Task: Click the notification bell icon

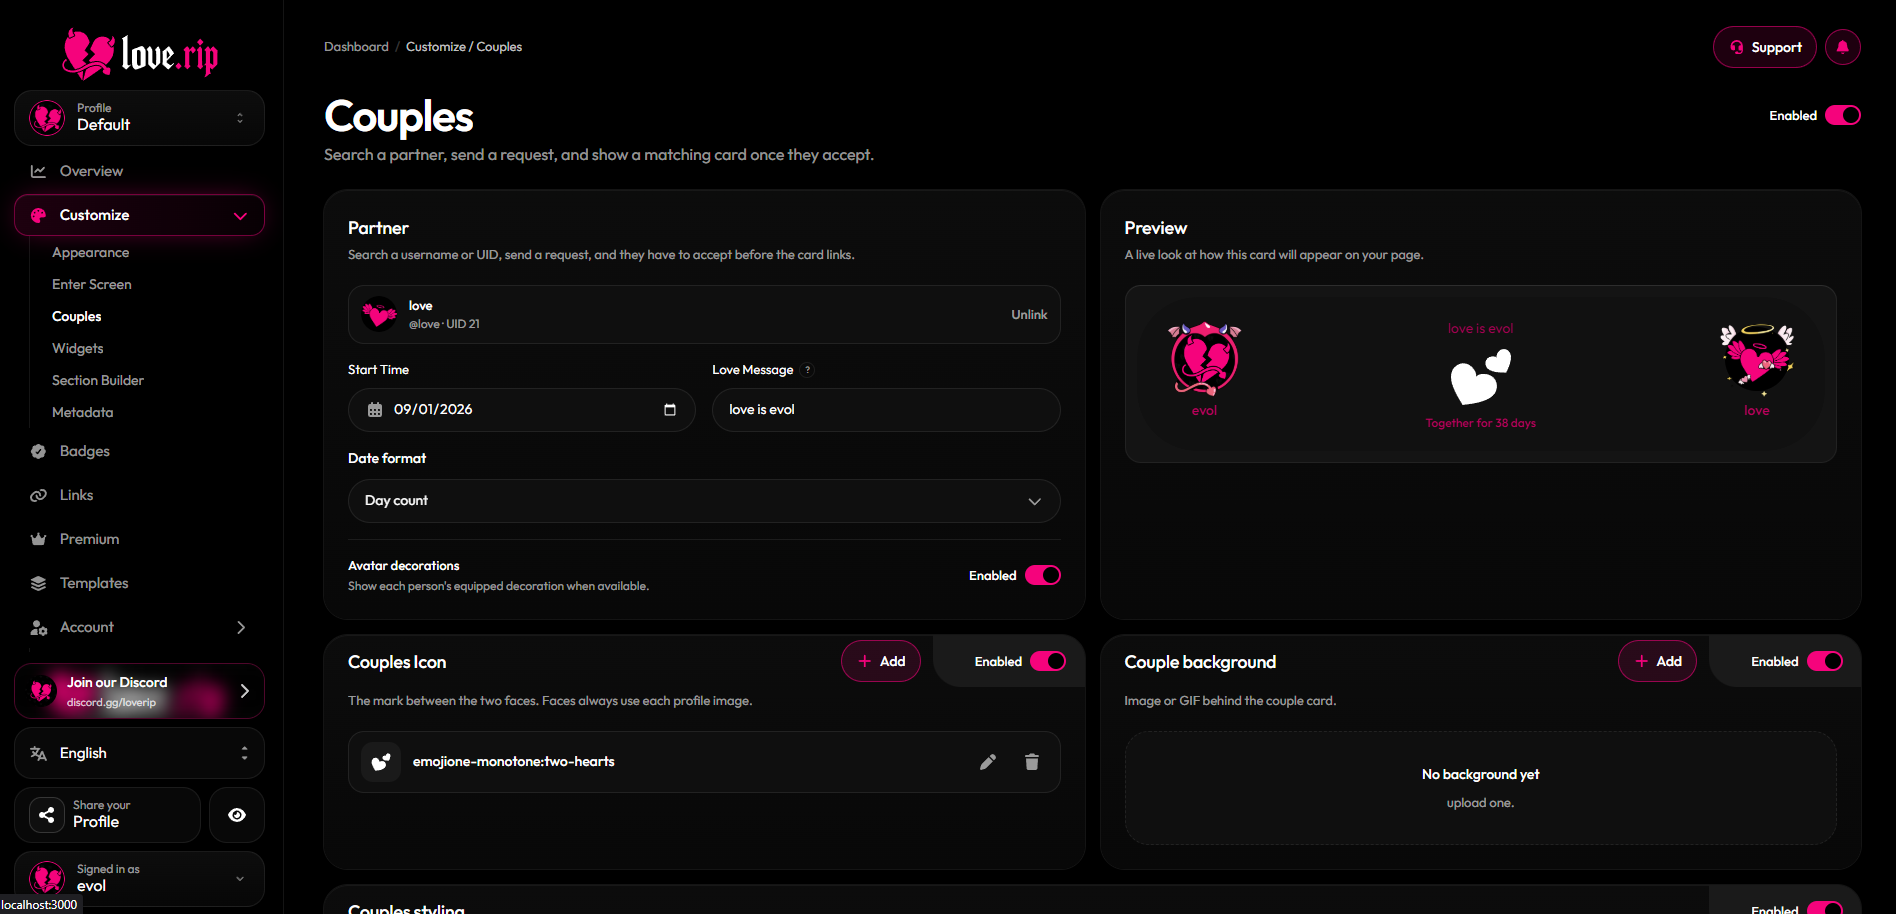Action: click(1842, 47)
